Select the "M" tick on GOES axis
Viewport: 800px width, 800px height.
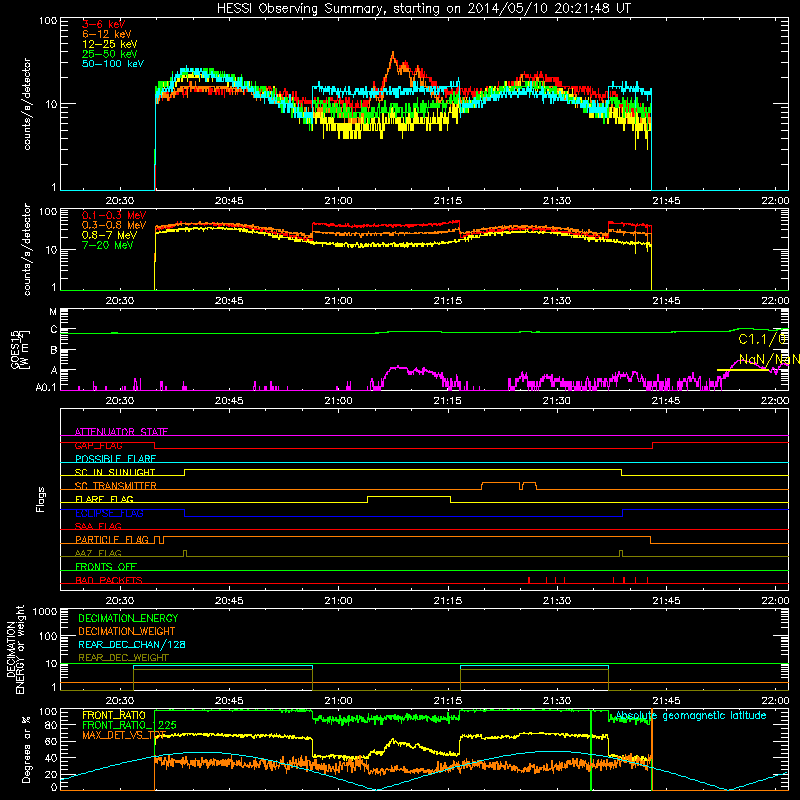click(53, 312)
